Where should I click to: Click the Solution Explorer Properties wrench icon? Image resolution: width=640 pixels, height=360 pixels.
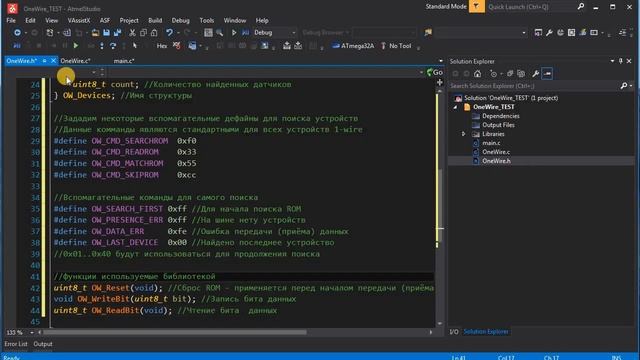[x=536, y=74]
